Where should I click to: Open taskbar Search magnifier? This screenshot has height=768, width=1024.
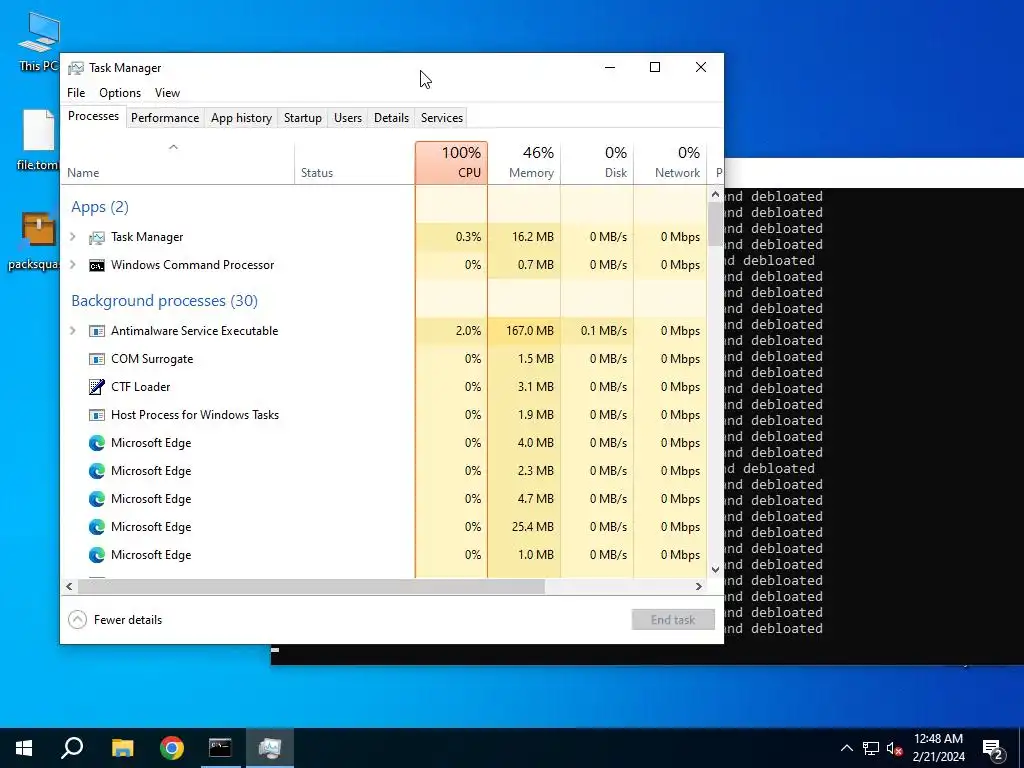tap(72, 748)
